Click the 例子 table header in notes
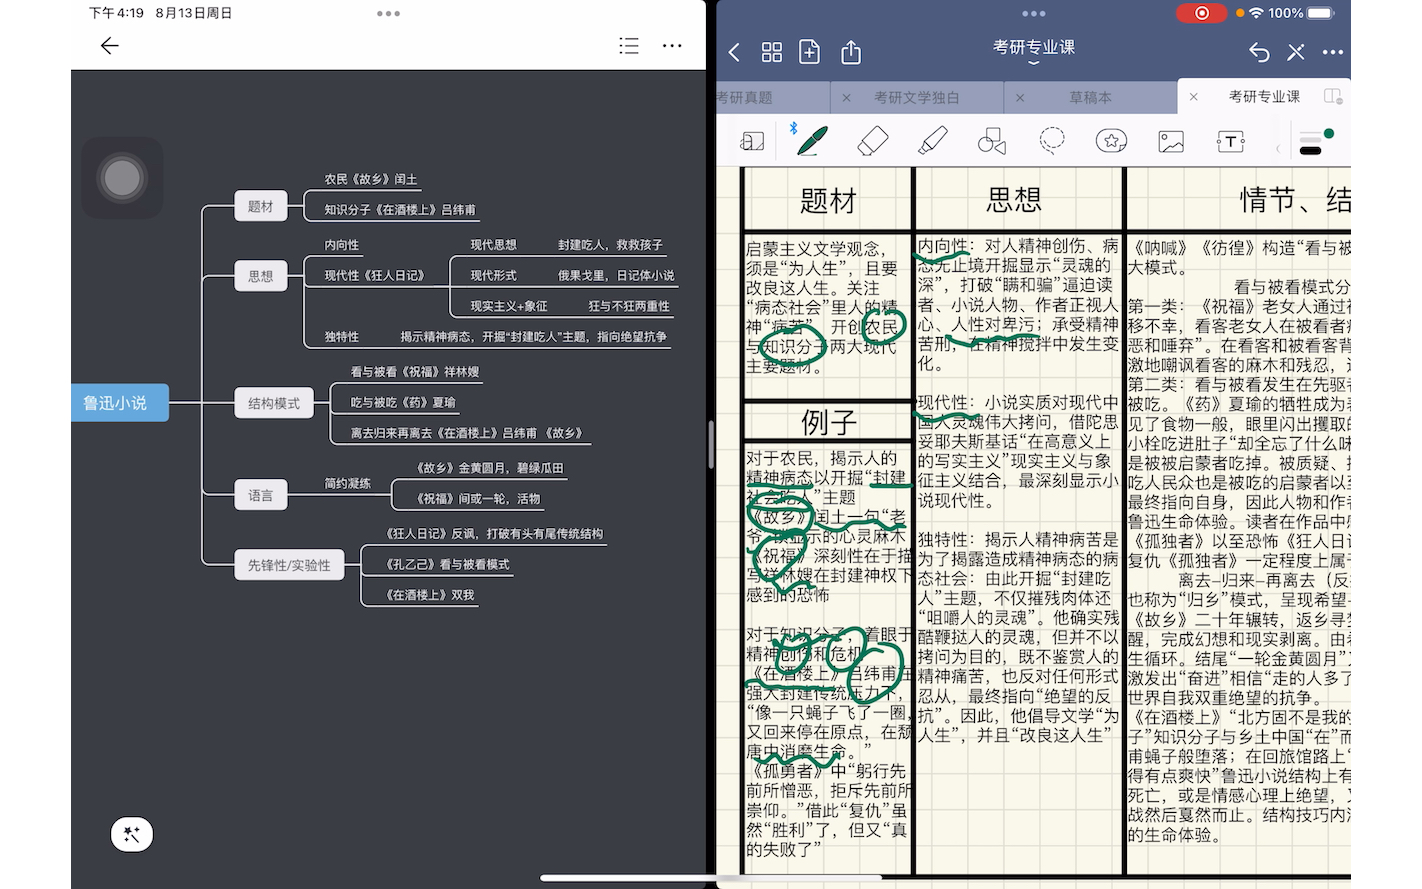This screenshot has height=889, width=1422. click(828, 422)
